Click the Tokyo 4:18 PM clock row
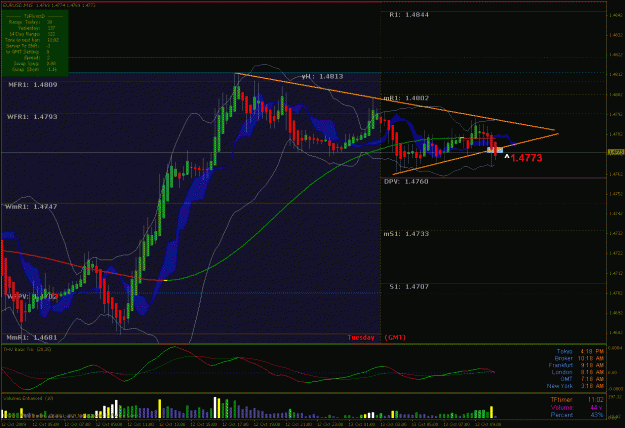This screenshot has width=625, height=428. pos(580,351)
